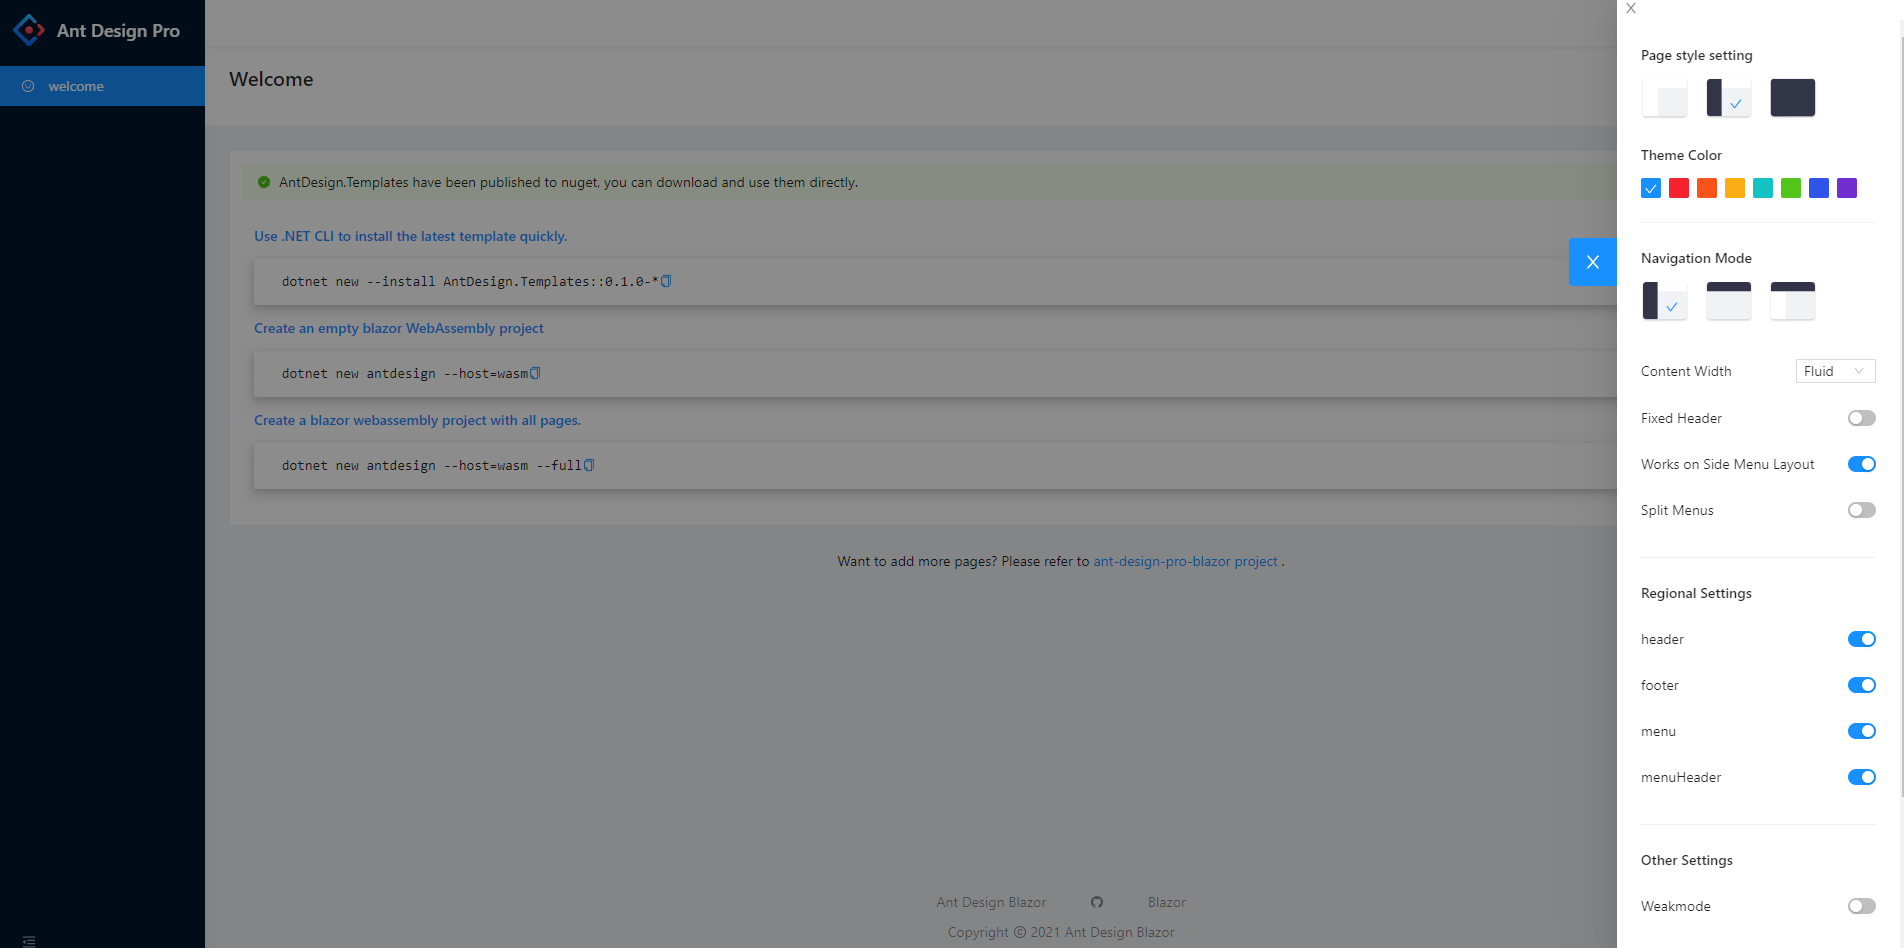1904x948 pixels.
Task: Copy the empty blazor WebAssembly command
Action: (536, 373)
